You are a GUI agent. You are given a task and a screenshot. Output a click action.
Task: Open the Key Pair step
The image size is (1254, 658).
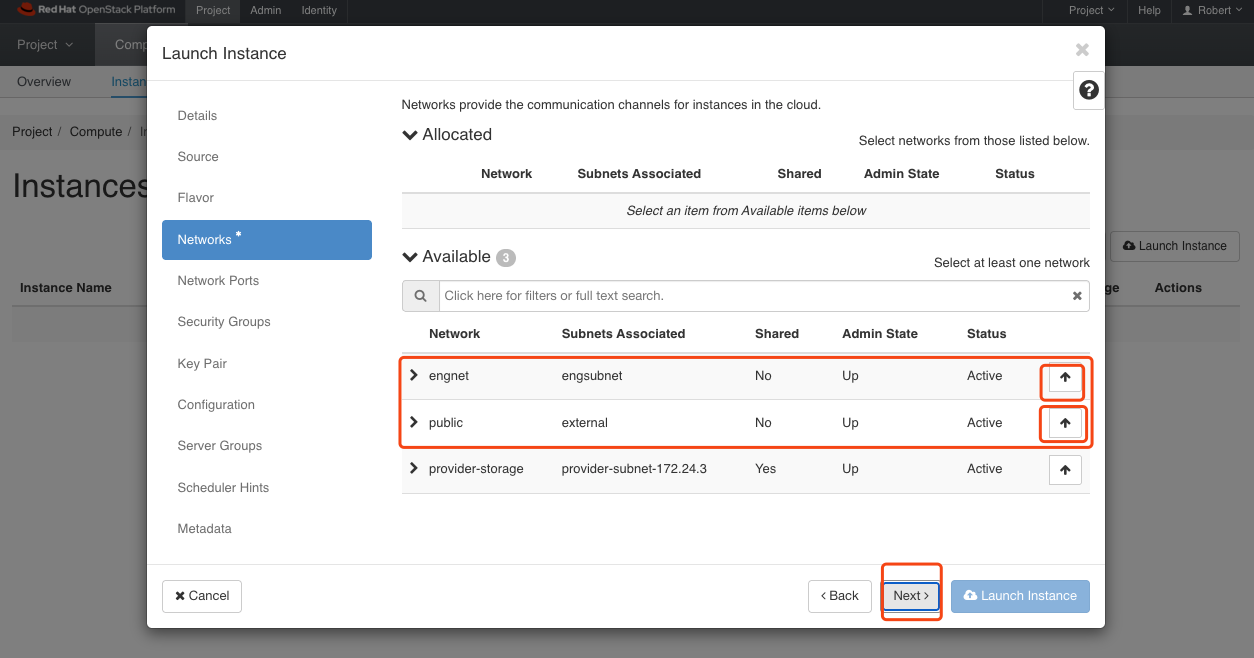(202, 364)
